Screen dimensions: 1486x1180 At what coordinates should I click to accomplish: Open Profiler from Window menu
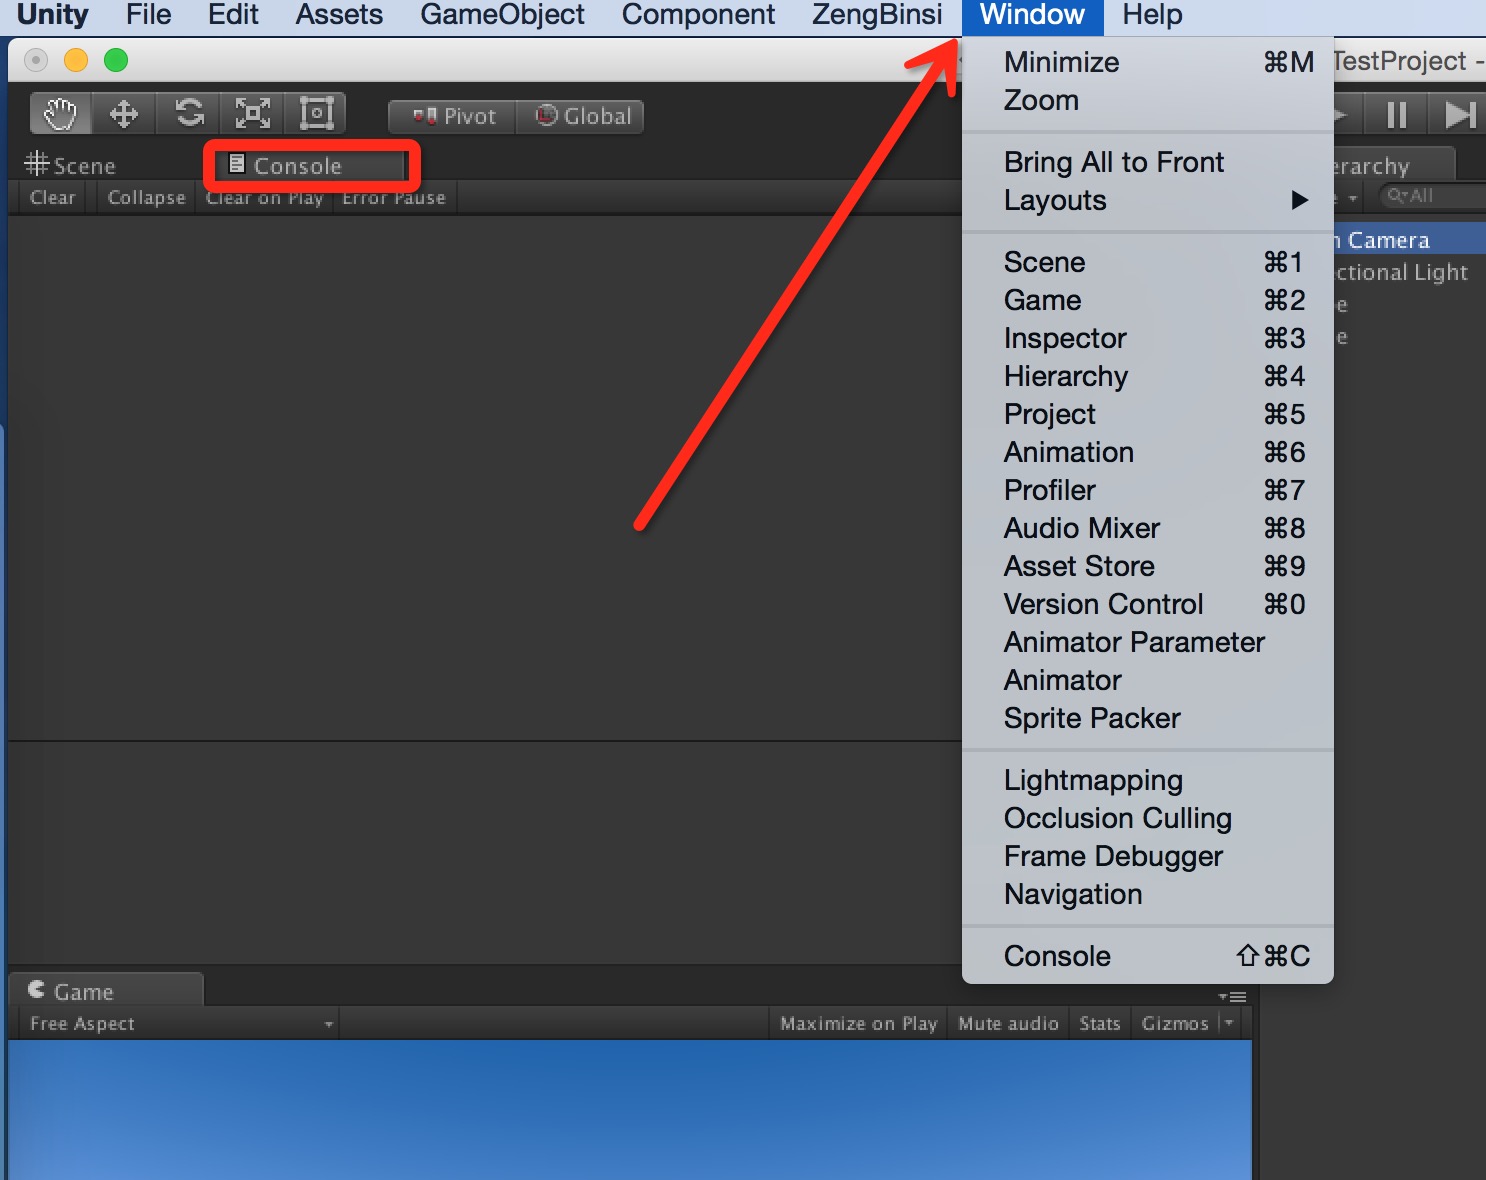click(1148, 490)
